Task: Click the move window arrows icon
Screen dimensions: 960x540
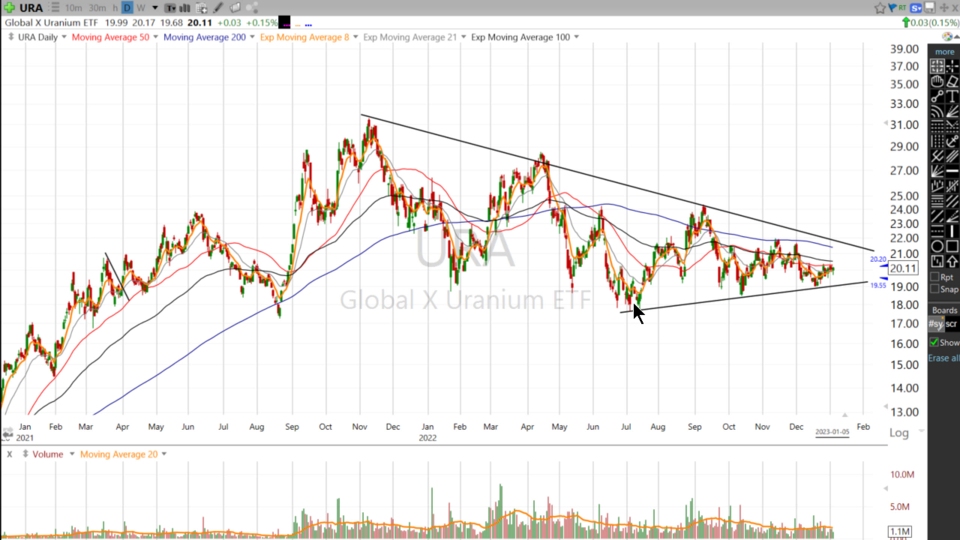Action: pyautogui.click(x=945, y=8)
